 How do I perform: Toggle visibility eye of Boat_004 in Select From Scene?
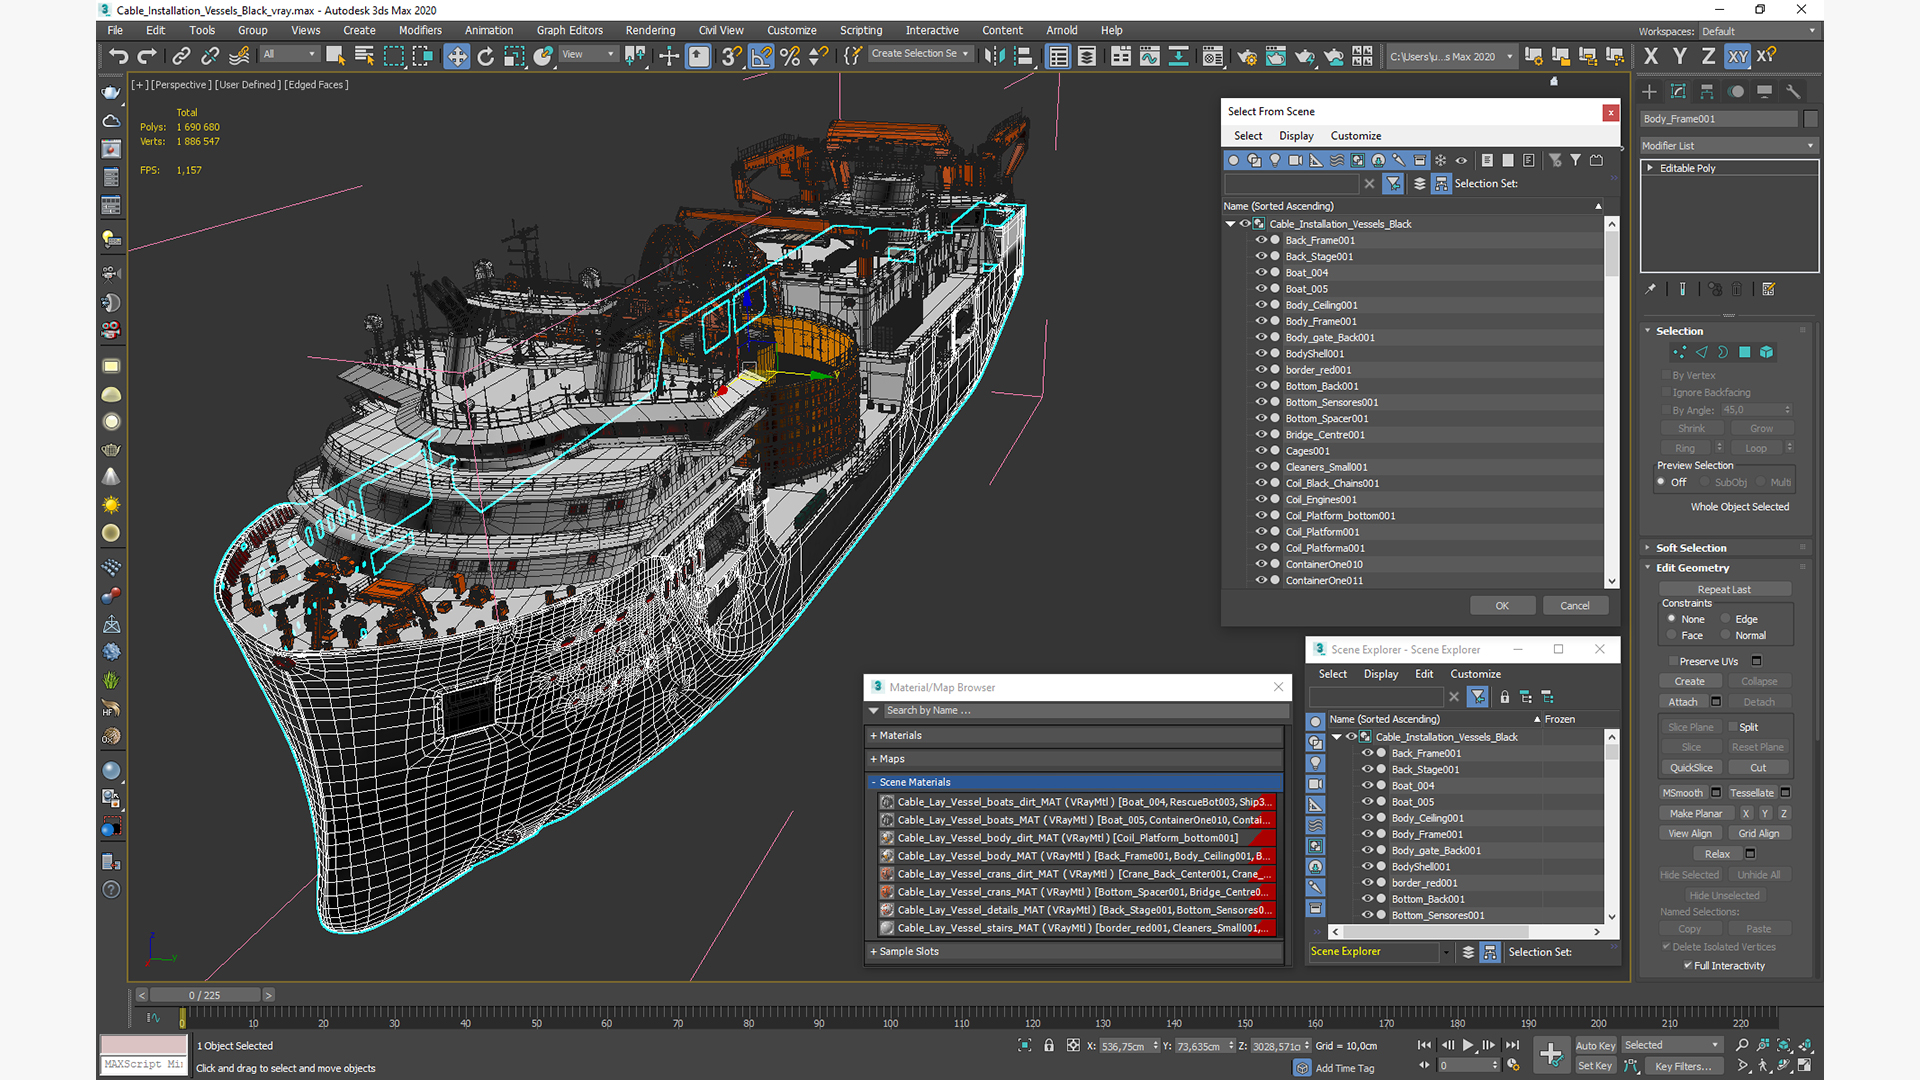pyautogui.click(x=1261, y=272)
